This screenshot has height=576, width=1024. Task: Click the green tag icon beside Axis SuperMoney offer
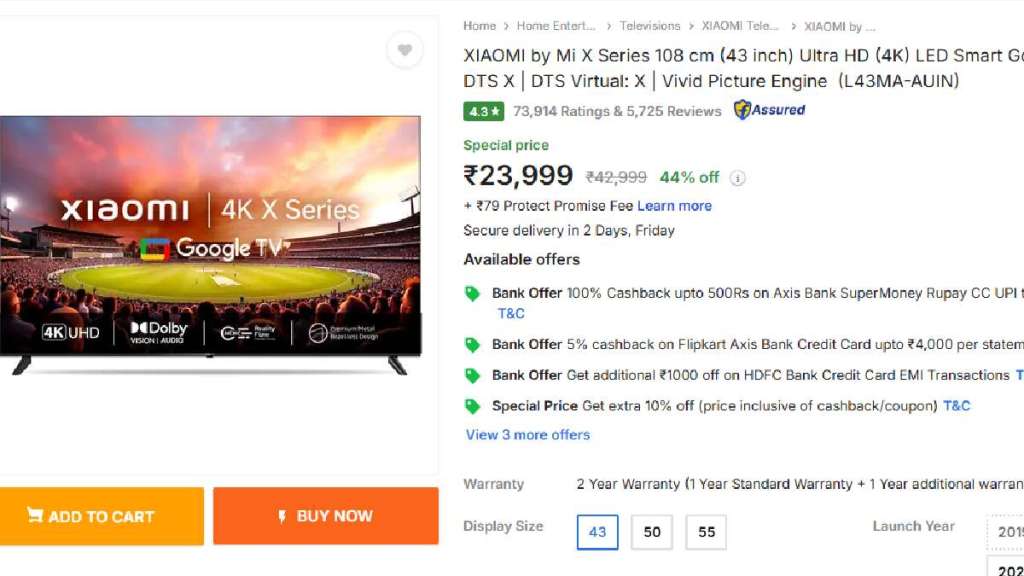(472, 294)
